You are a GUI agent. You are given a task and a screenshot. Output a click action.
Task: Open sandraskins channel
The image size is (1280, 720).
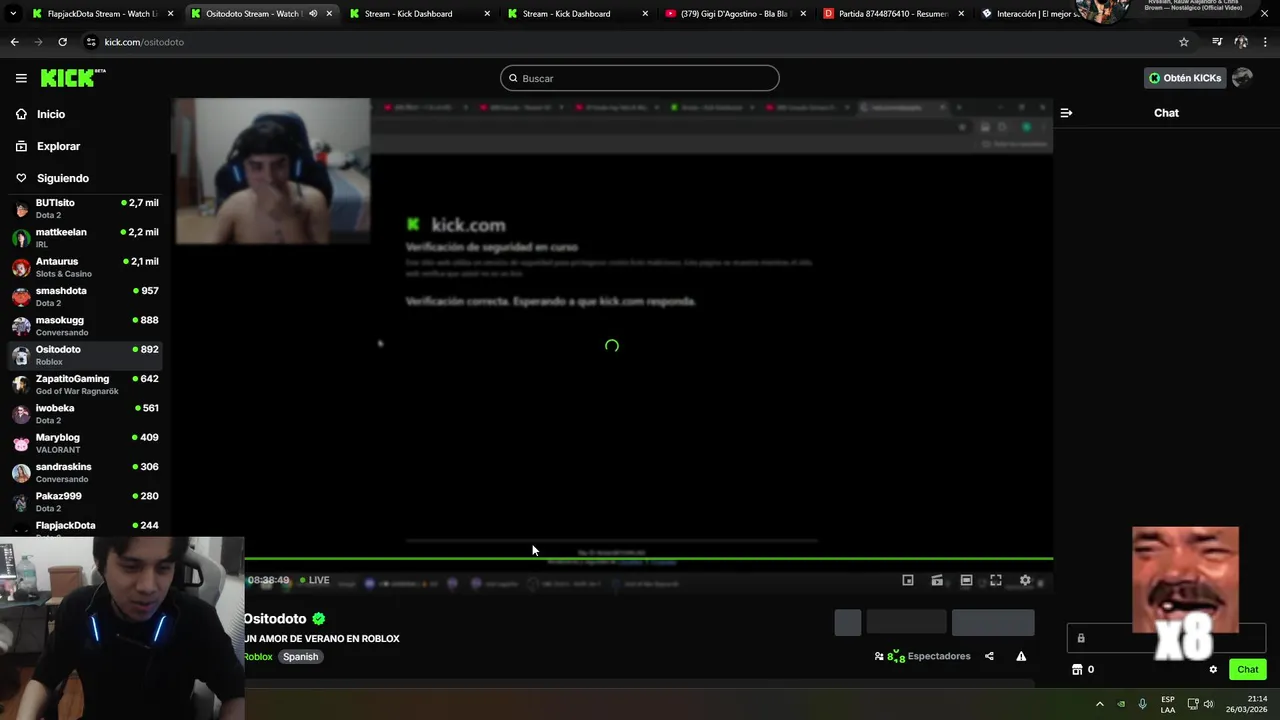coord(87,472)
